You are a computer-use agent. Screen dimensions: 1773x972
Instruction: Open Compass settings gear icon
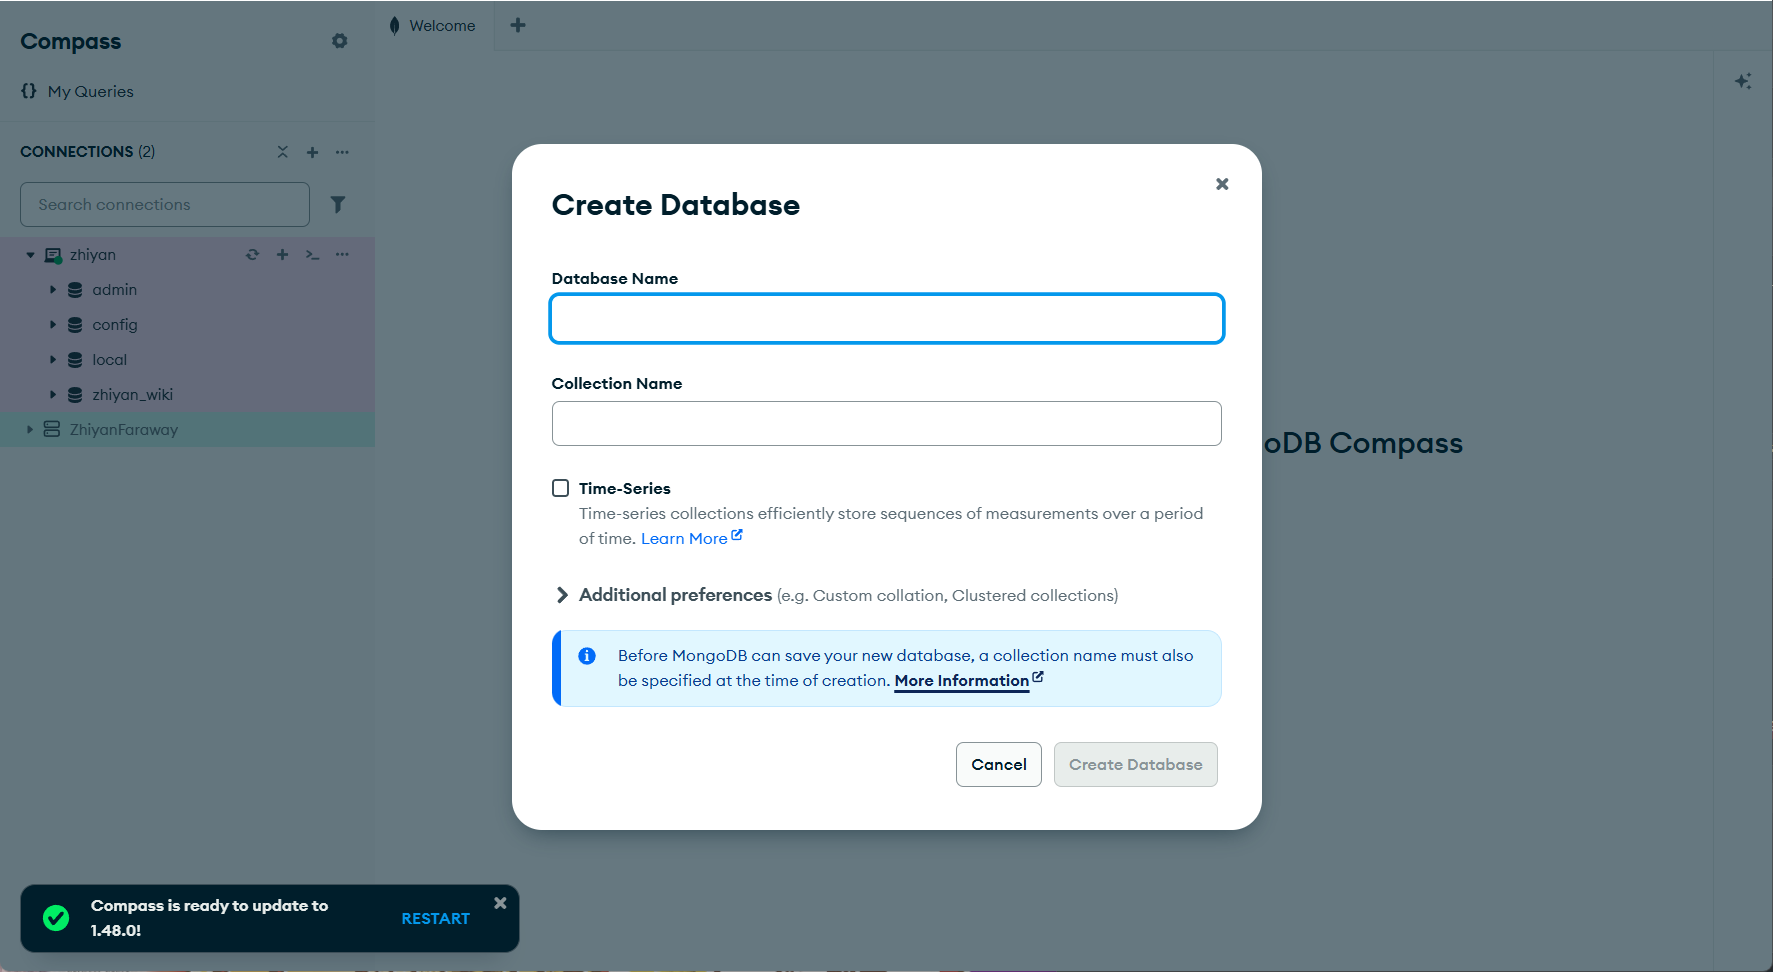point(340,41)
